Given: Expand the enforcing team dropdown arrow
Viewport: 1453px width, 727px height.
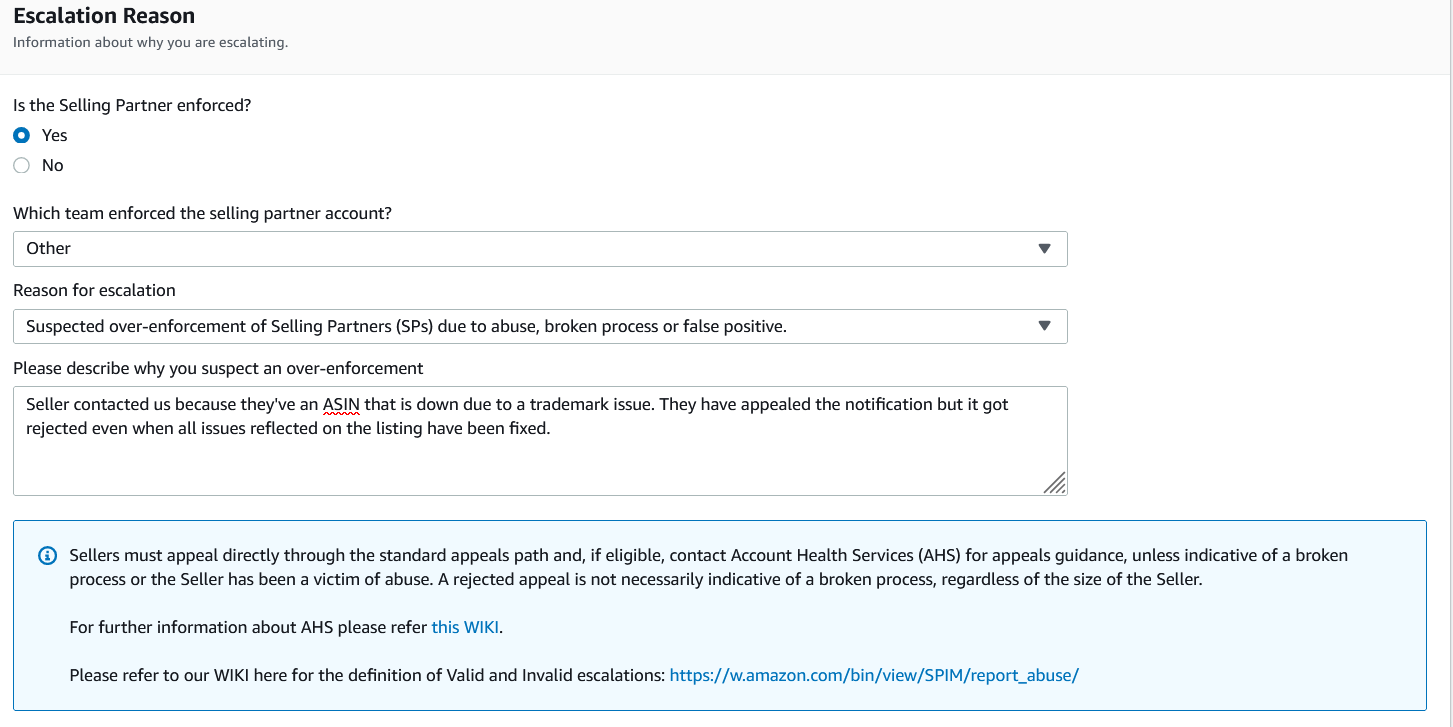Looking at the screenshot, I should [x=1044, y=249].
